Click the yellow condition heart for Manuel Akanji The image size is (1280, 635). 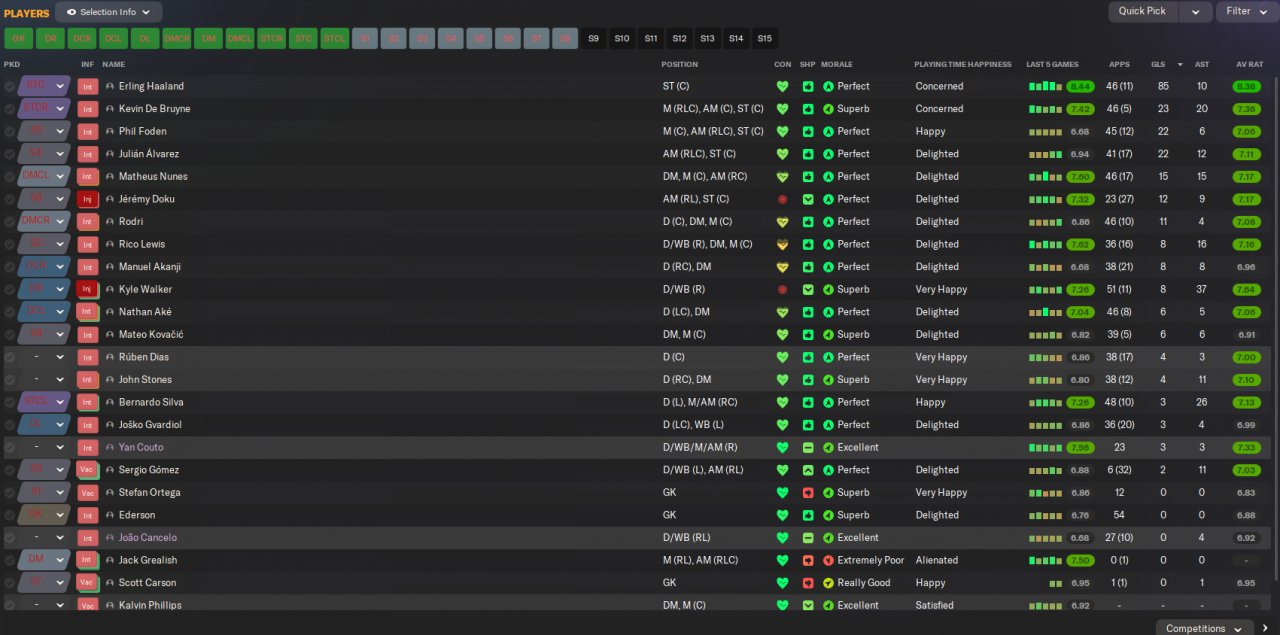[x=782, y=267]
